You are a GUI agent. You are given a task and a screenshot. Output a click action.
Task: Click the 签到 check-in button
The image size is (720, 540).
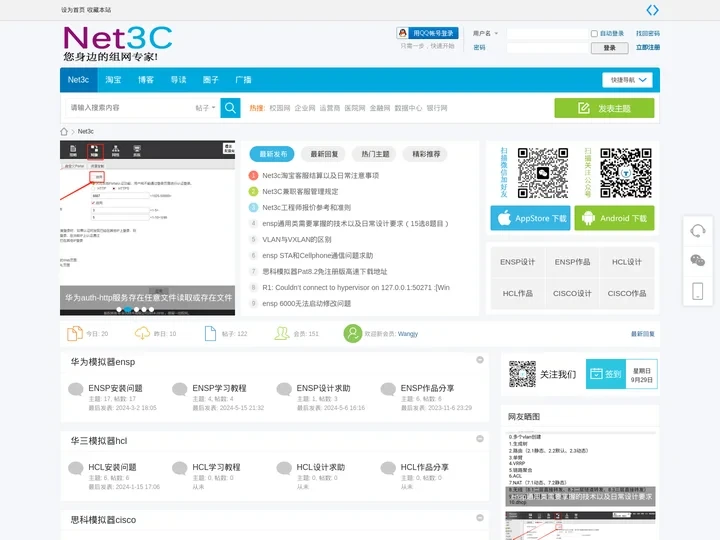pyautogui.click(x=606, y=374)
